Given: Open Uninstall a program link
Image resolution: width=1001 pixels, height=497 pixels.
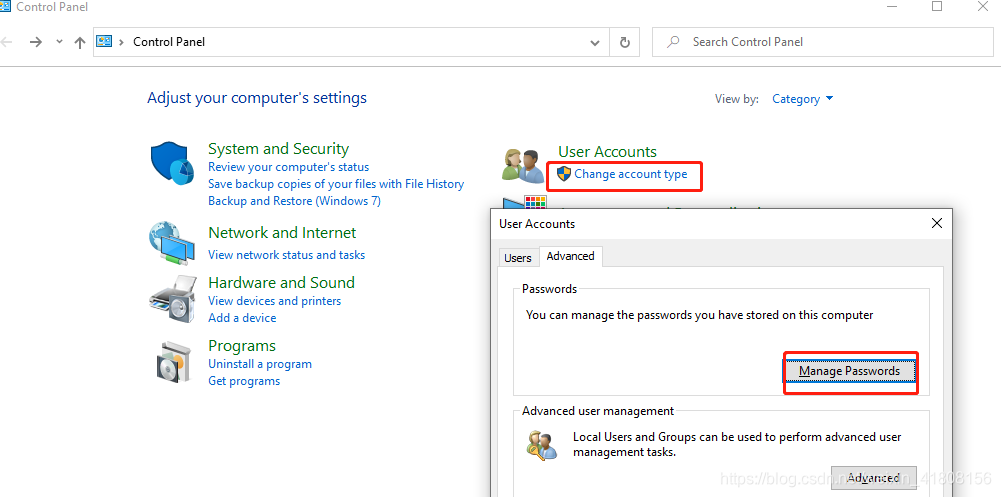Looking at the screenshot, I should (x=260, y=364).
